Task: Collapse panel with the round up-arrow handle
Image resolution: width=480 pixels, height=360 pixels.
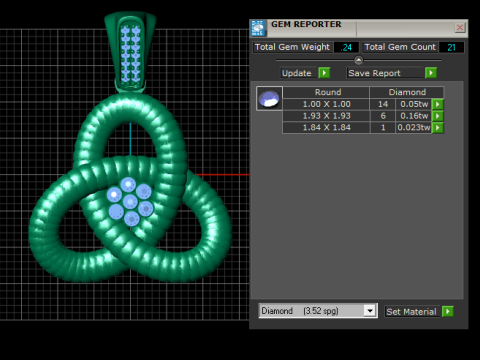Action: 359,60
